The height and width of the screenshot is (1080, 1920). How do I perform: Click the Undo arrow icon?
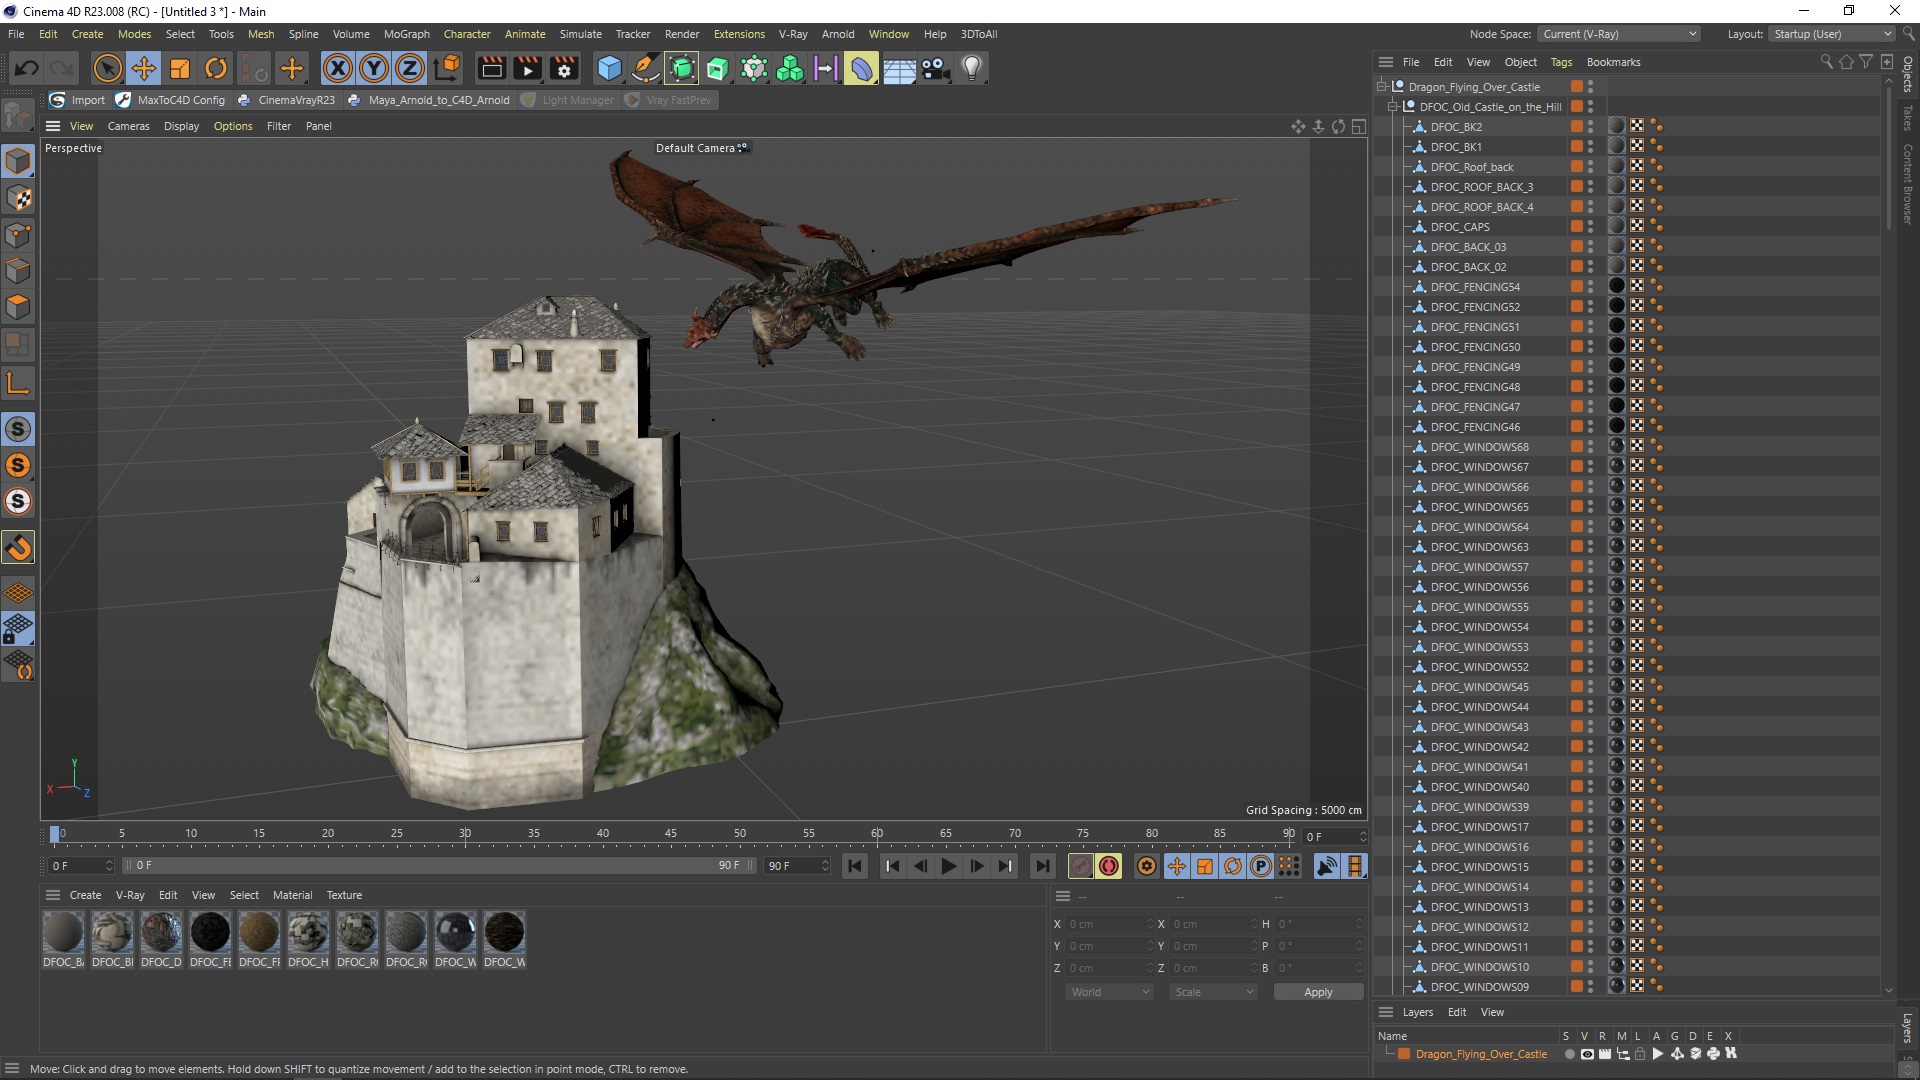[x=27, y=68]
